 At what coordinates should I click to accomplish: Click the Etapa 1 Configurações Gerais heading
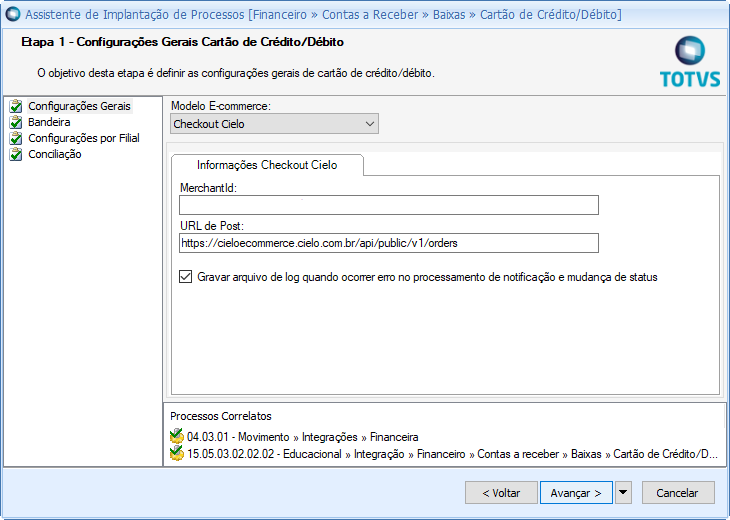pos(182,42)
